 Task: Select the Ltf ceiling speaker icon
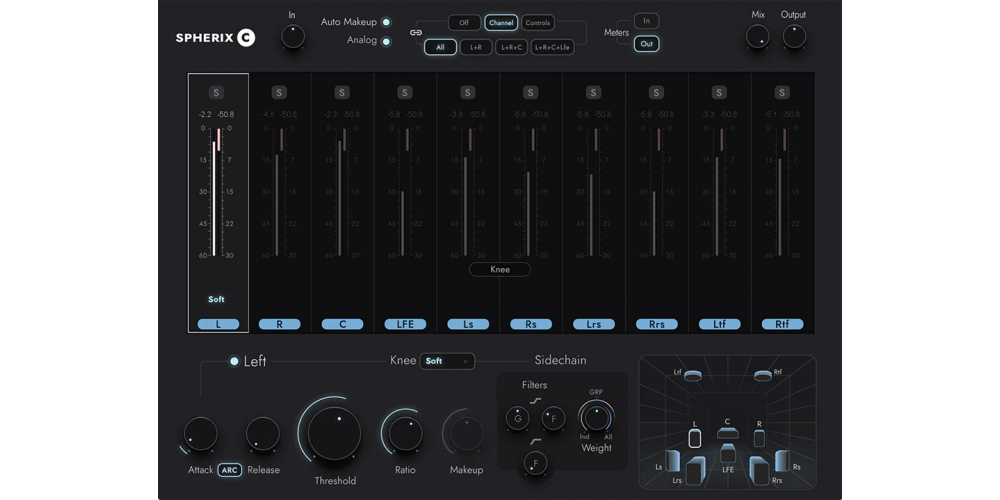click(x=693, y=376)
